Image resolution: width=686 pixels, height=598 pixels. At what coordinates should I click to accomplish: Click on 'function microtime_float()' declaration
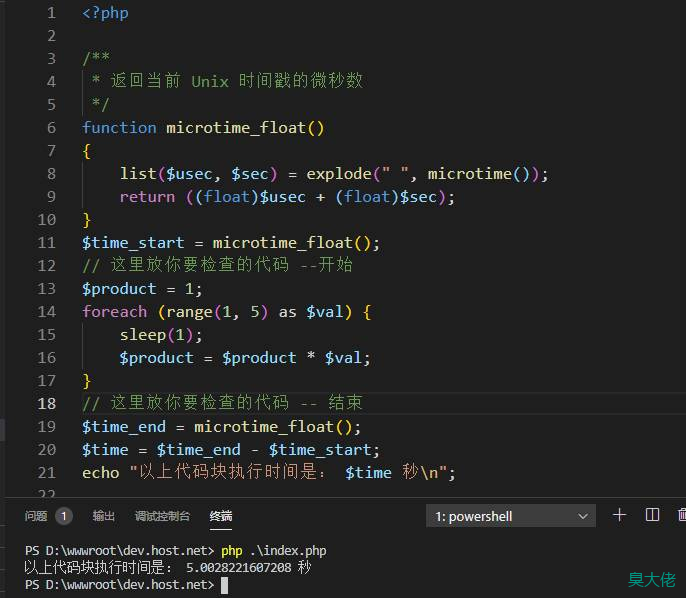pyautogui.click(x=203, y=128)
